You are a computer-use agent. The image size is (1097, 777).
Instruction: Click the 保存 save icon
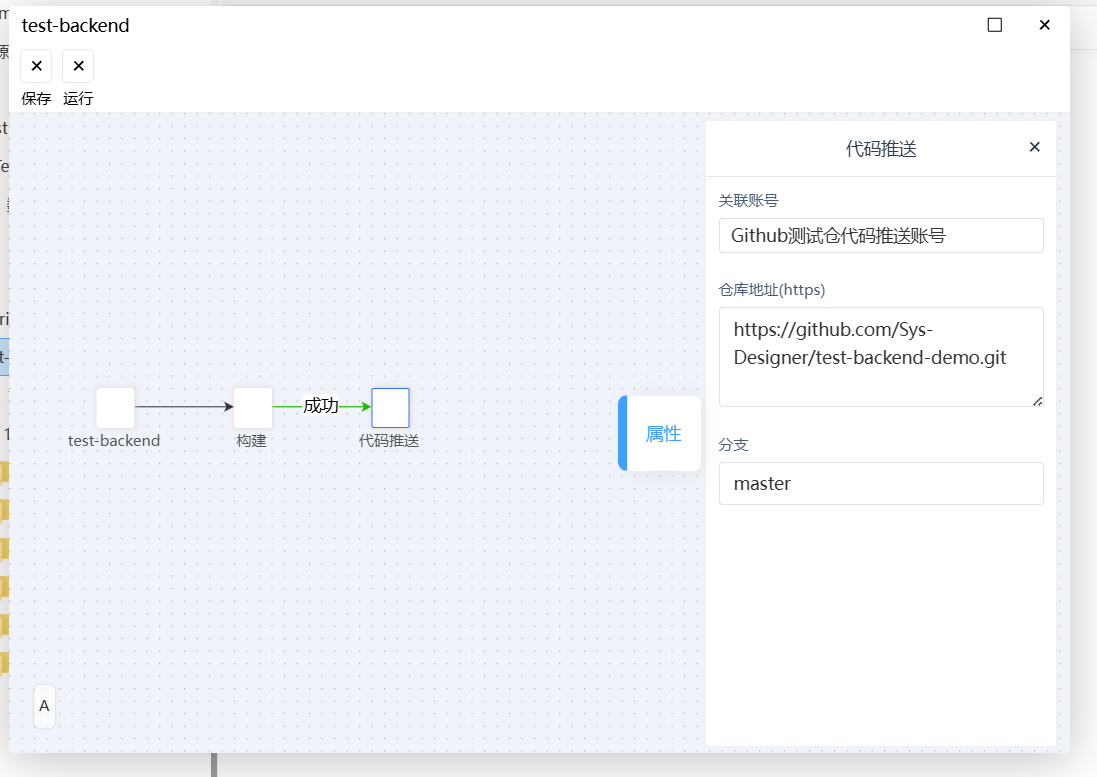click(36, 66)
